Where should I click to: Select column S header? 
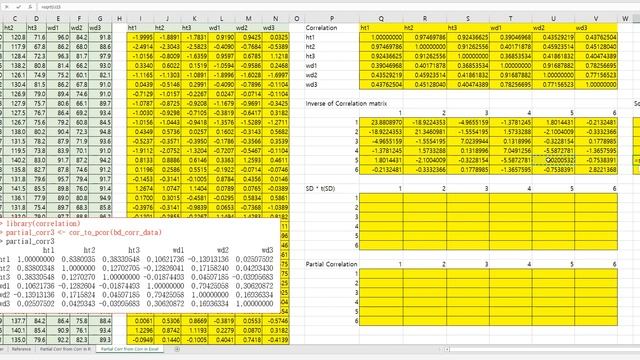pos(468,18)
